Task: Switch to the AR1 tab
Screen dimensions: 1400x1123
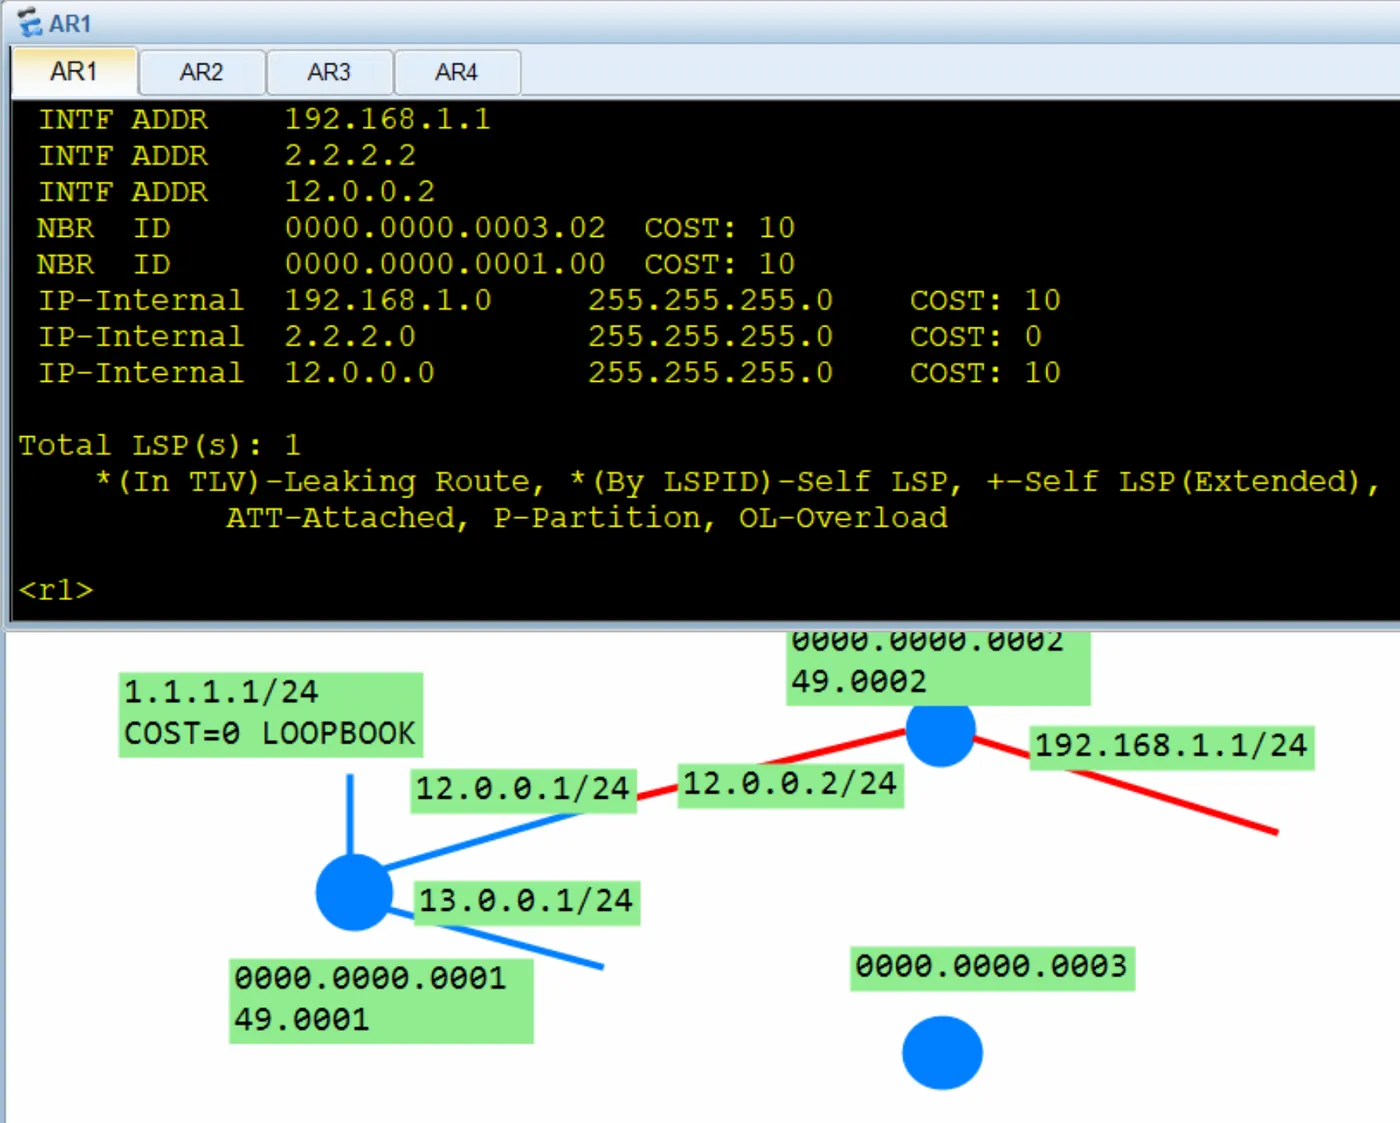Action: point(74,72)
